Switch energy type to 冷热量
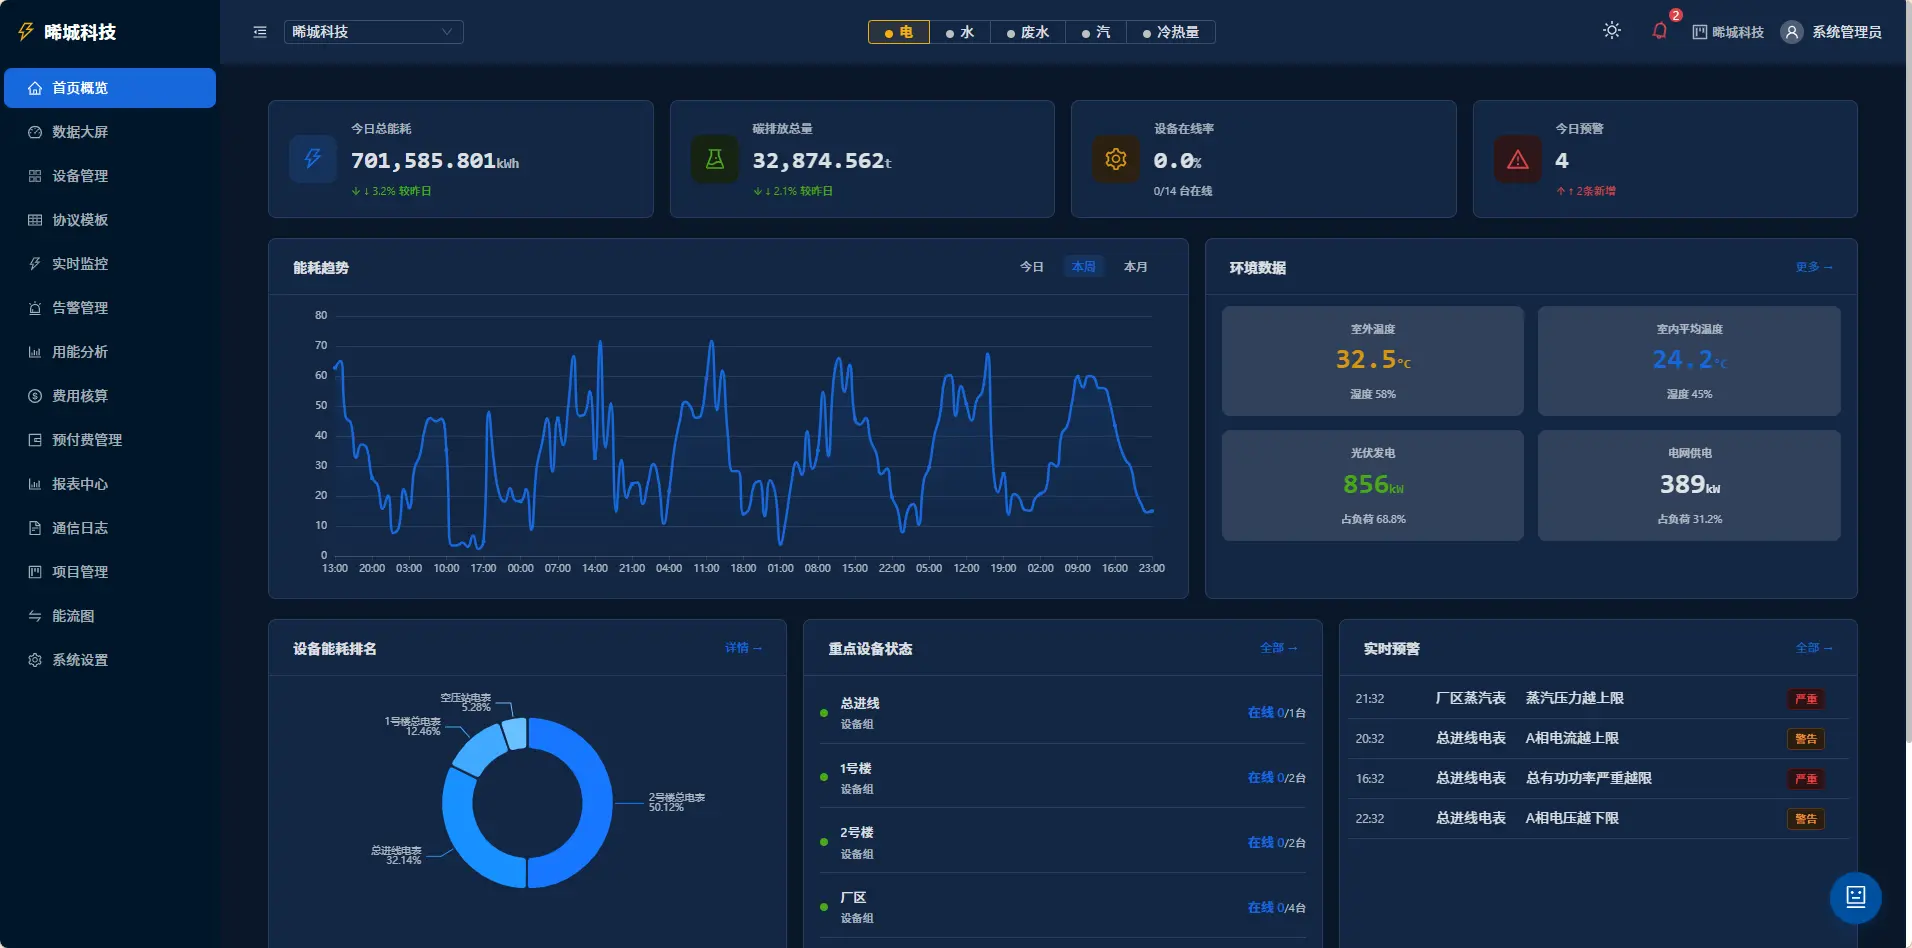This screenshot has width=1912, height=948. click(1171, 32)
